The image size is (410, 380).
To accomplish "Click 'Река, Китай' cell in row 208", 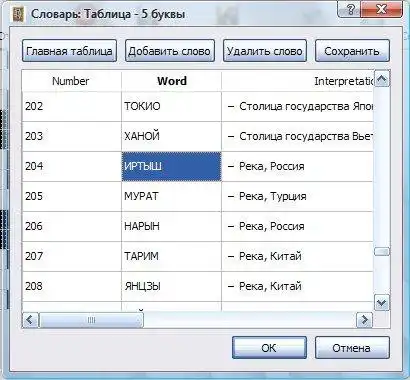I will (298, 286).
